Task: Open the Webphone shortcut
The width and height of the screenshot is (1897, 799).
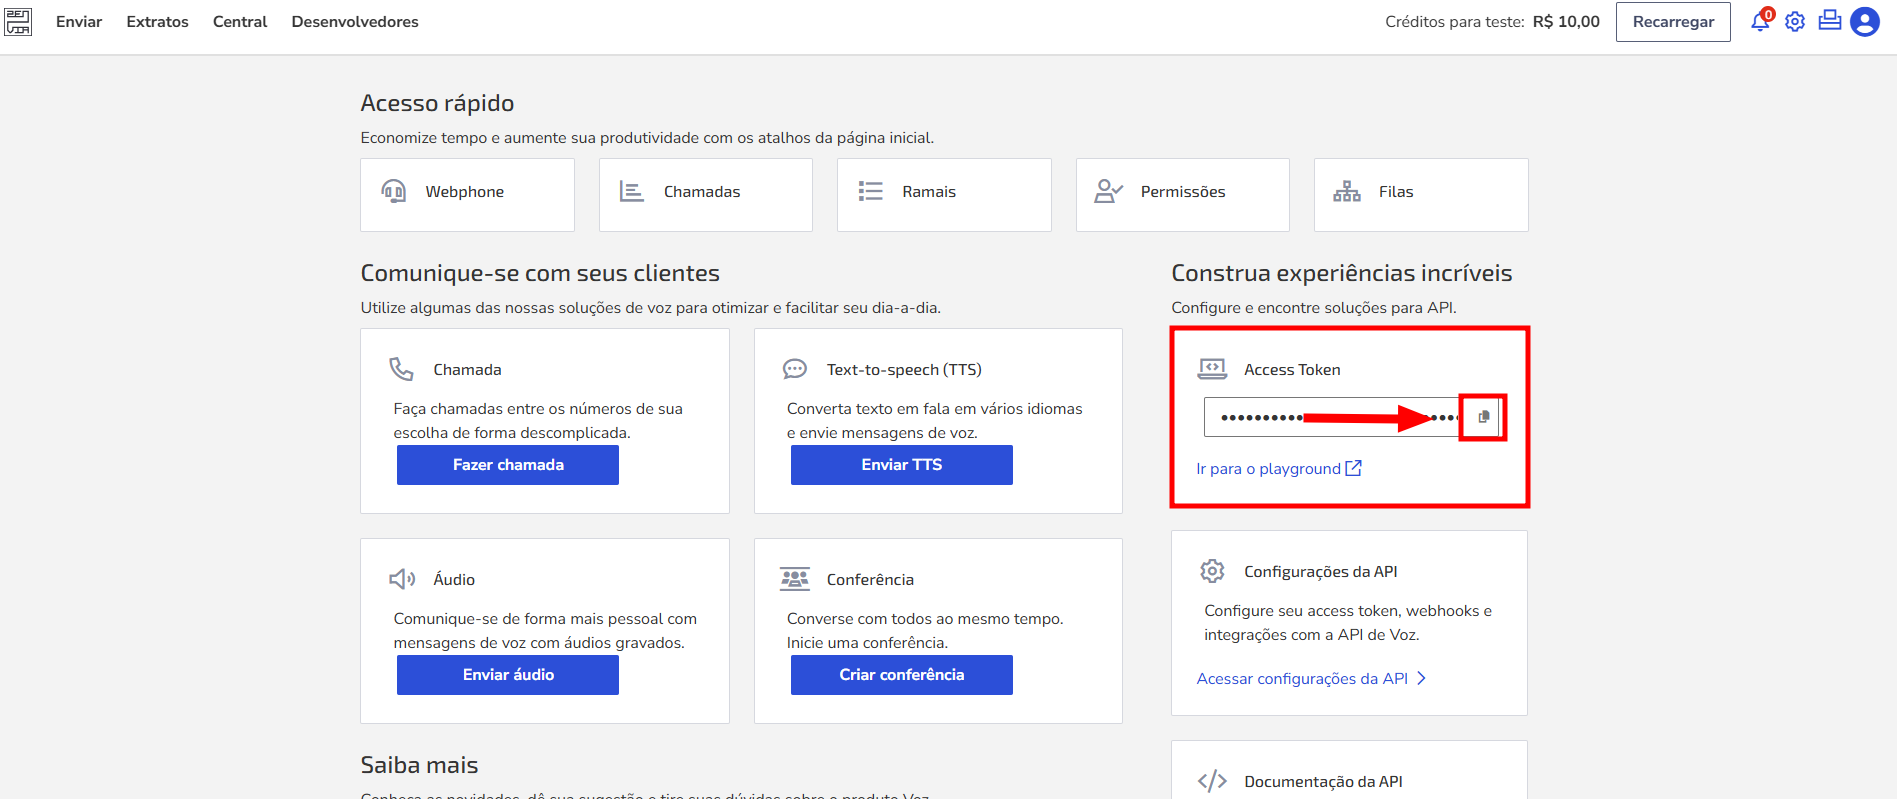Action: pyautogui.click(x=467, y=194)
